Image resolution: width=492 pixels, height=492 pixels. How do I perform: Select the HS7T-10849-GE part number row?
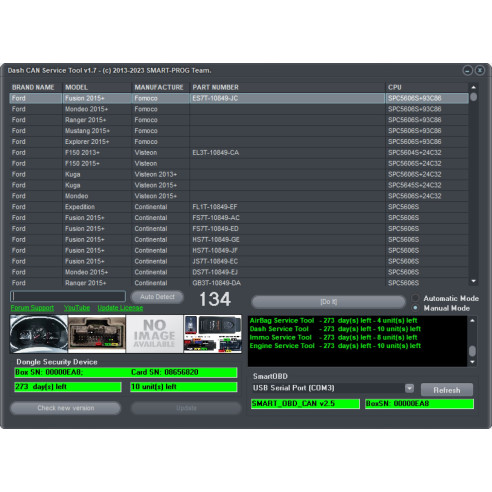point(239,240)
